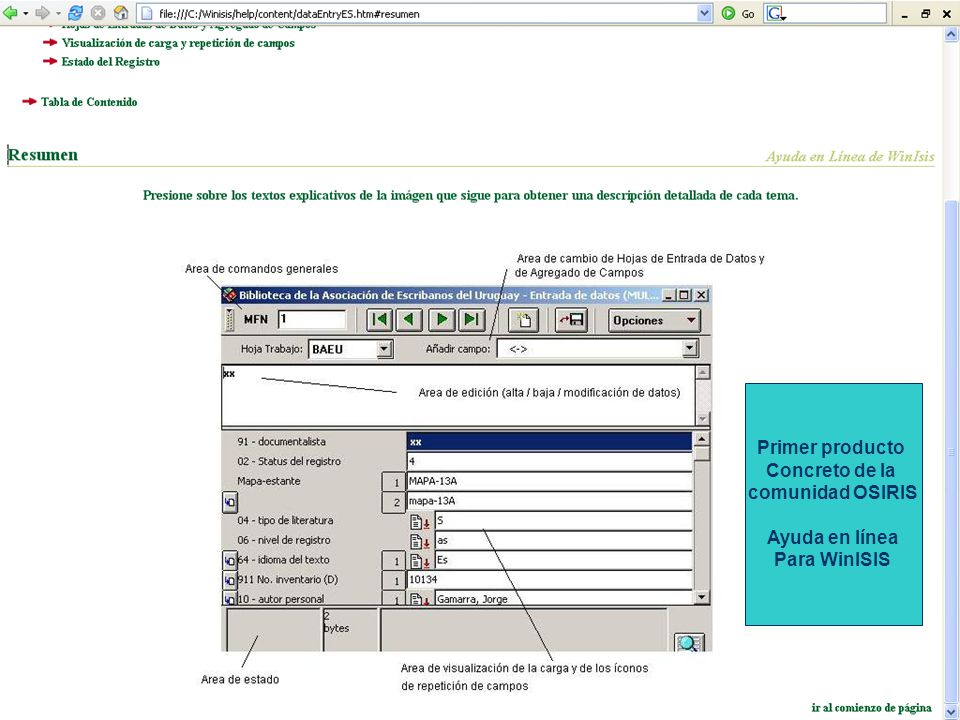Click the field list scroll up arrow
Image resolution: width=960 pixels, height=720 pixels.
(702, 439)
